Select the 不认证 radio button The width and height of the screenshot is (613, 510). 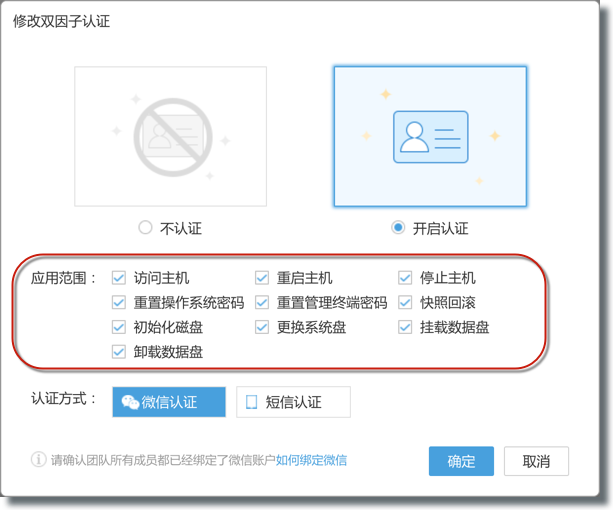(145, 227)
